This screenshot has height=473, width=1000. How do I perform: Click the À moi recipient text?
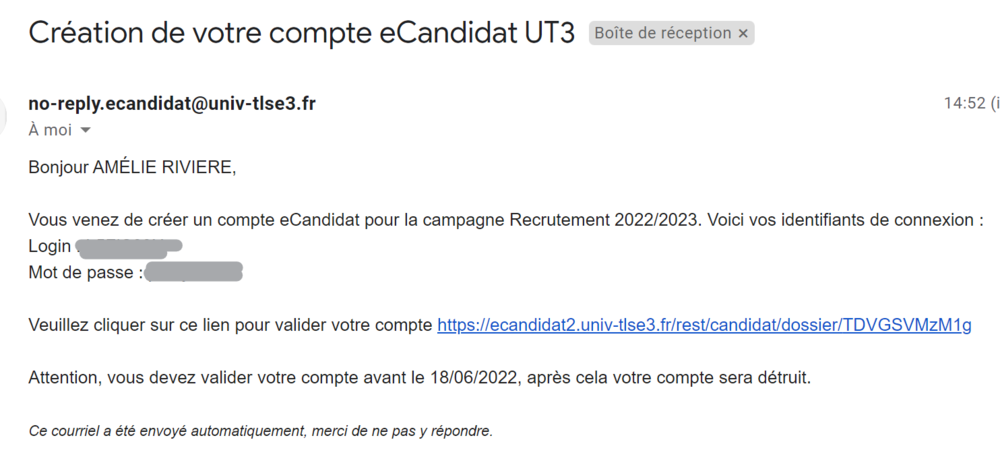pos(50,130)
